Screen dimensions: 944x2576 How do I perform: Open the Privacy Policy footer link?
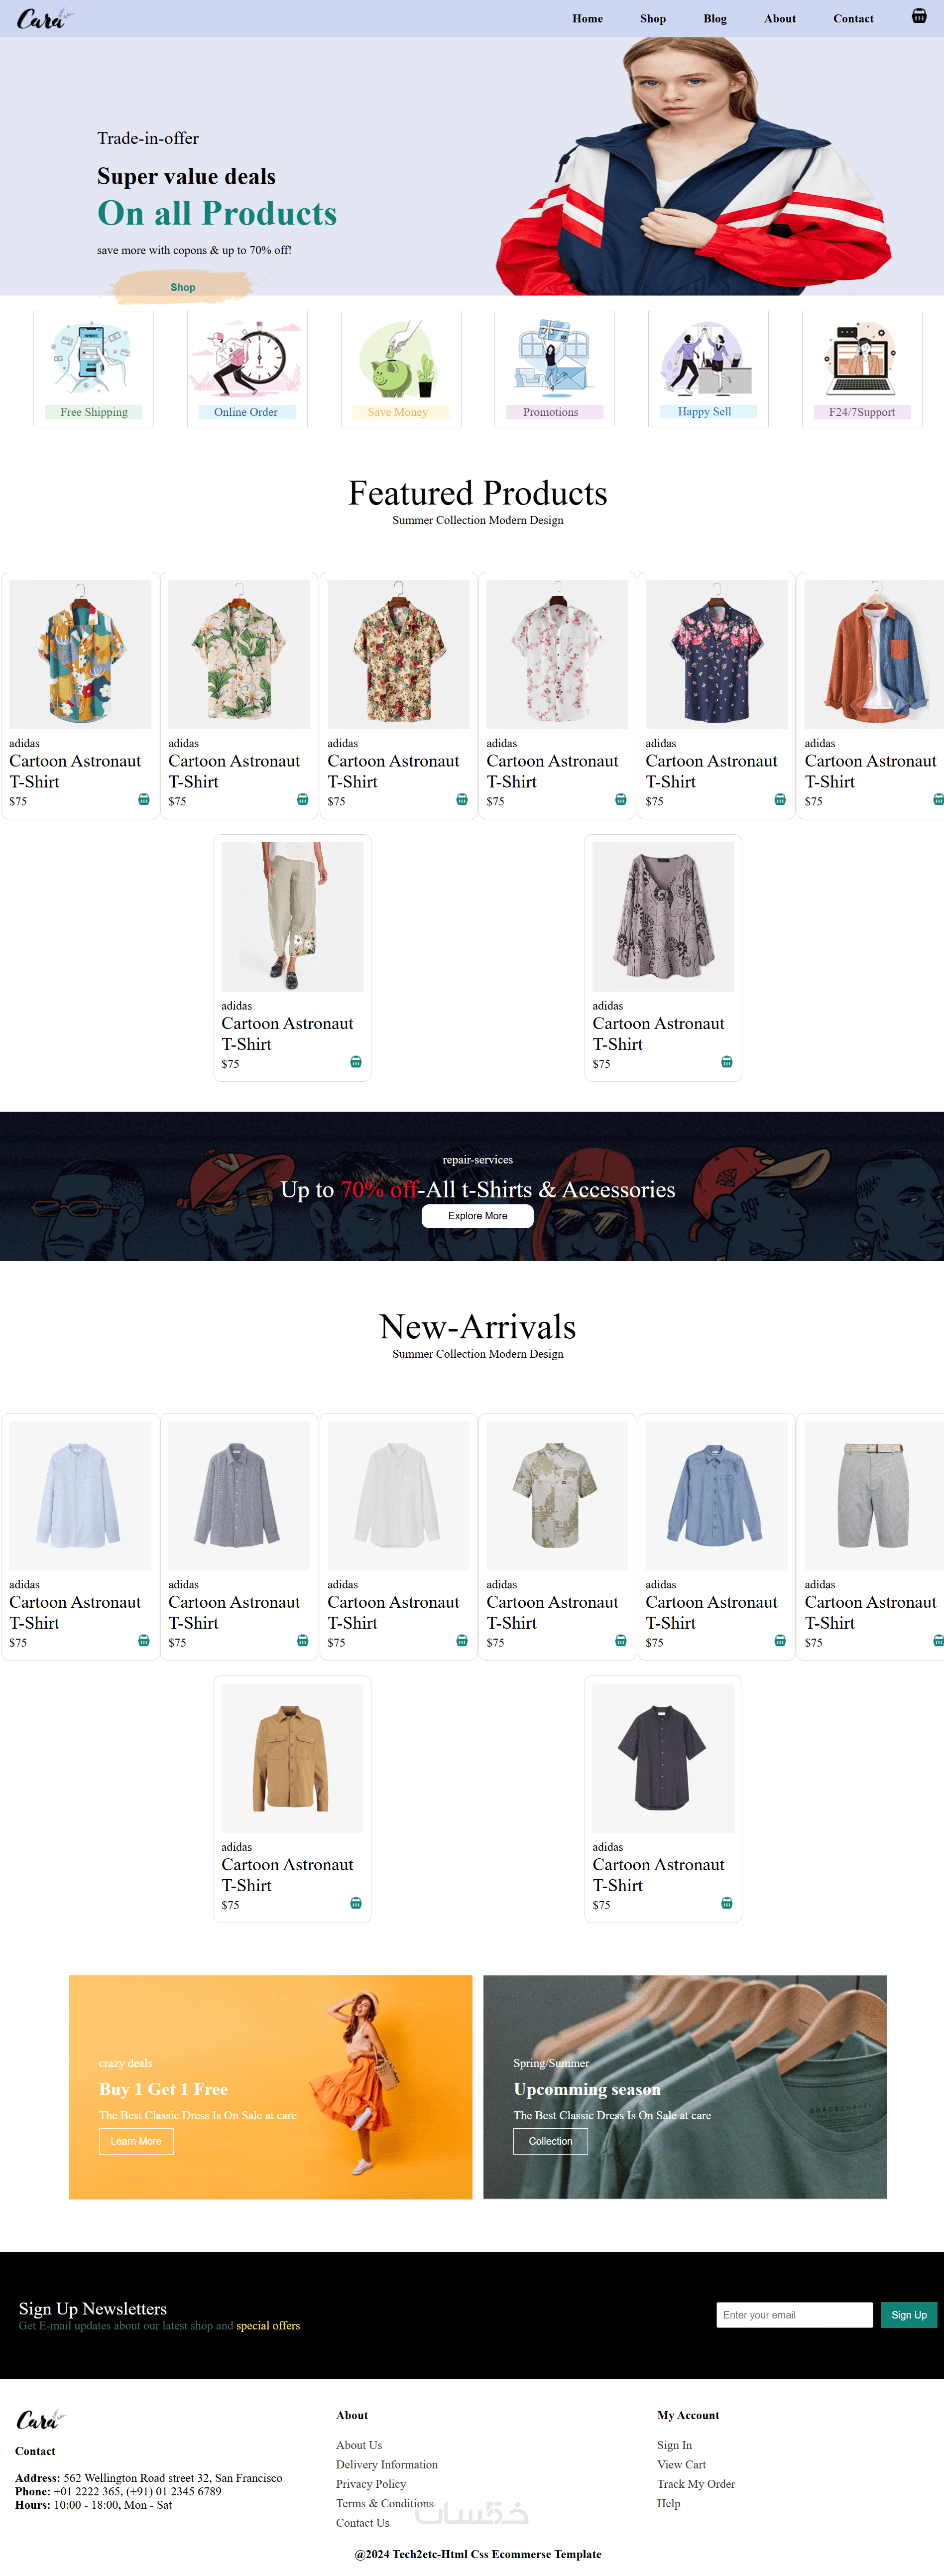point(371,2484)
